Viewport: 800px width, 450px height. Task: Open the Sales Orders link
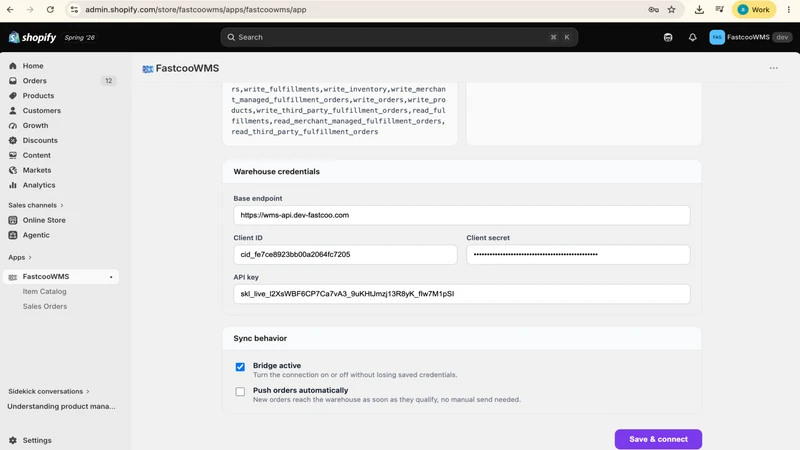click(x=45, y=306)
